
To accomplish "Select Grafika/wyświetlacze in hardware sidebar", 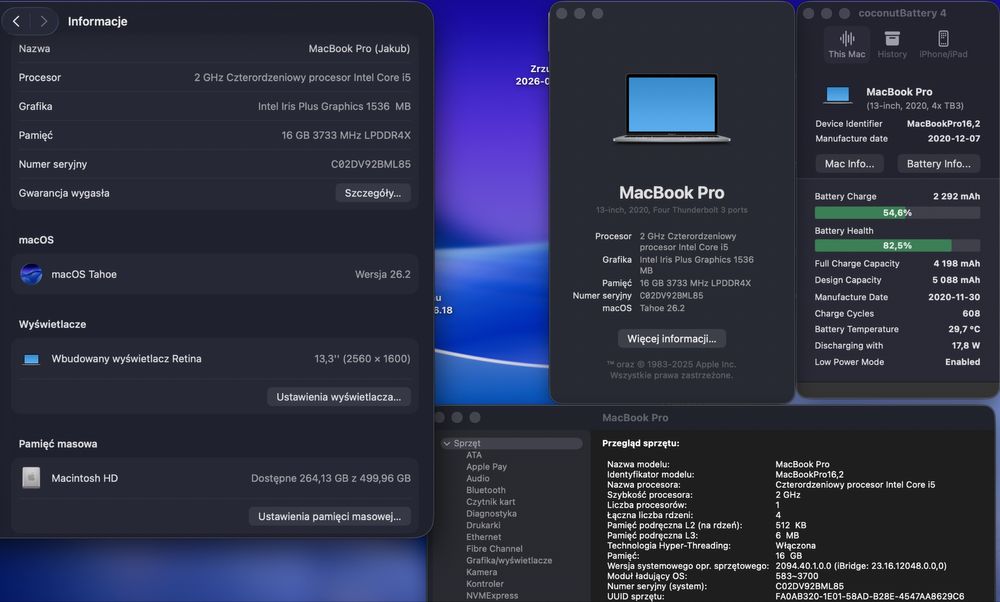I will [509, 561].
